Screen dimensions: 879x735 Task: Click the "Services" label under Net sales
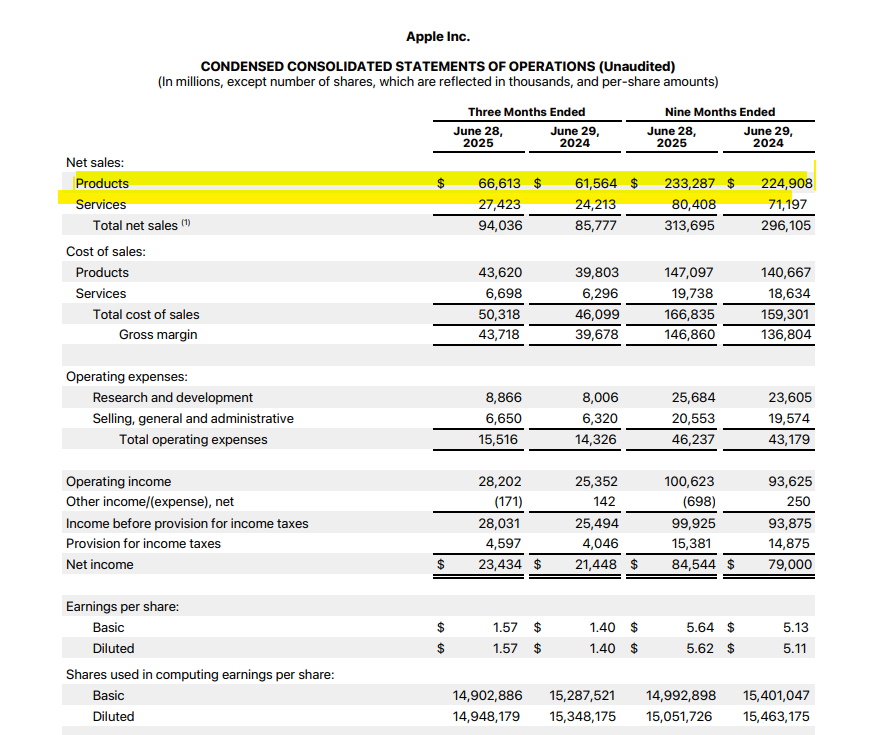click(x=101, y=205)
